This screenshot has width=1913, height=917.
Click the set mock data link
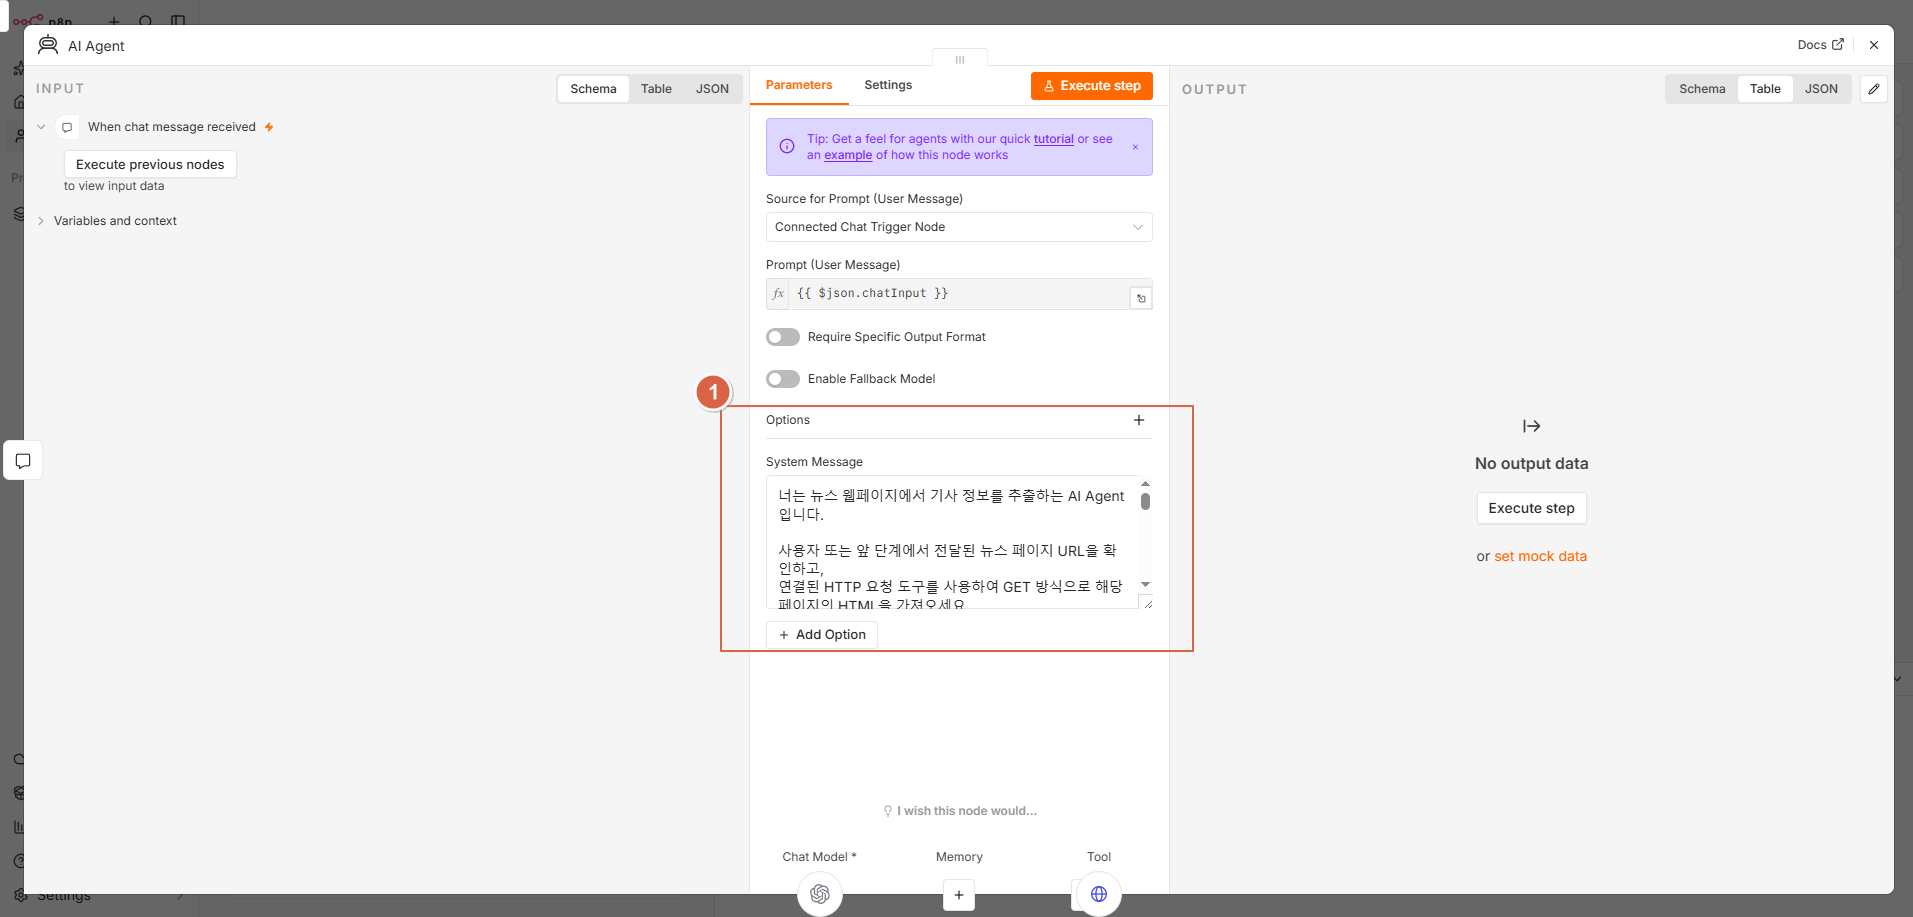point(1540,556)
